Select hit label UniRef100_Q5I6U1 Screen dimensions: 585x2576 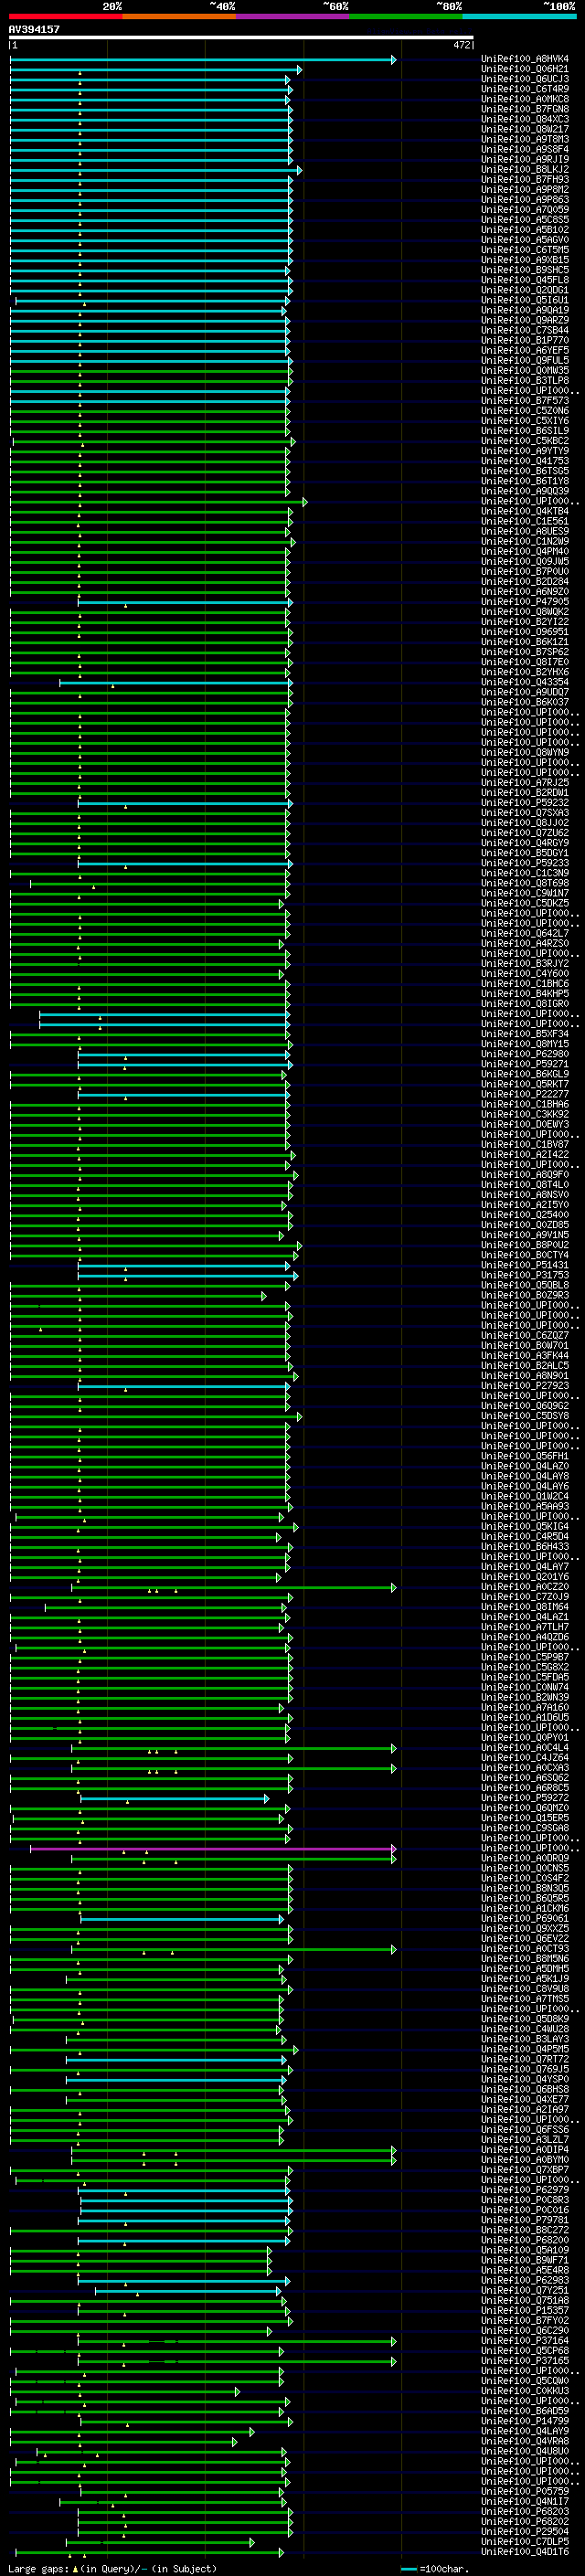[x=525, y=300]
